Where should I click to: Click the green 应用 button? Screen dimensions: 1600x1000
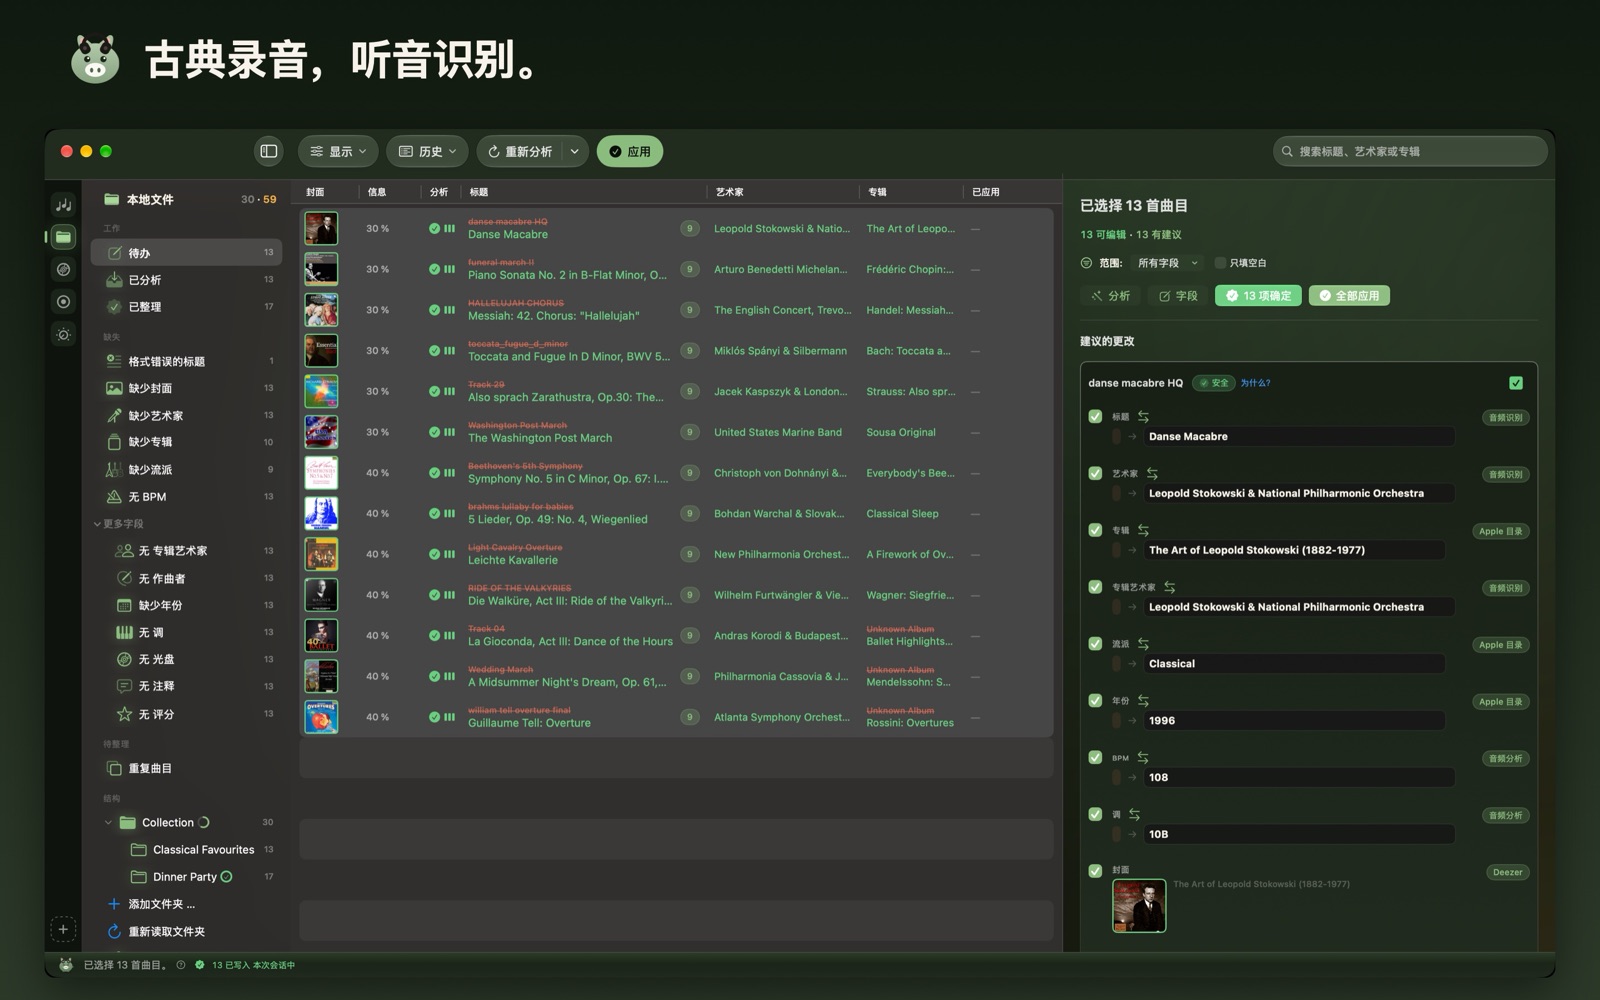tap(630, 151)
